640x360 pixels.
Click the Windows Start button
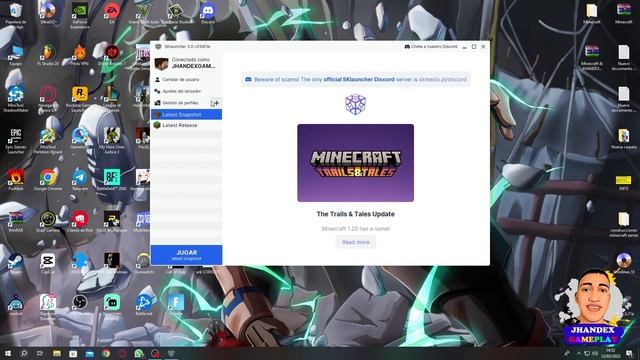click(8, 353)
